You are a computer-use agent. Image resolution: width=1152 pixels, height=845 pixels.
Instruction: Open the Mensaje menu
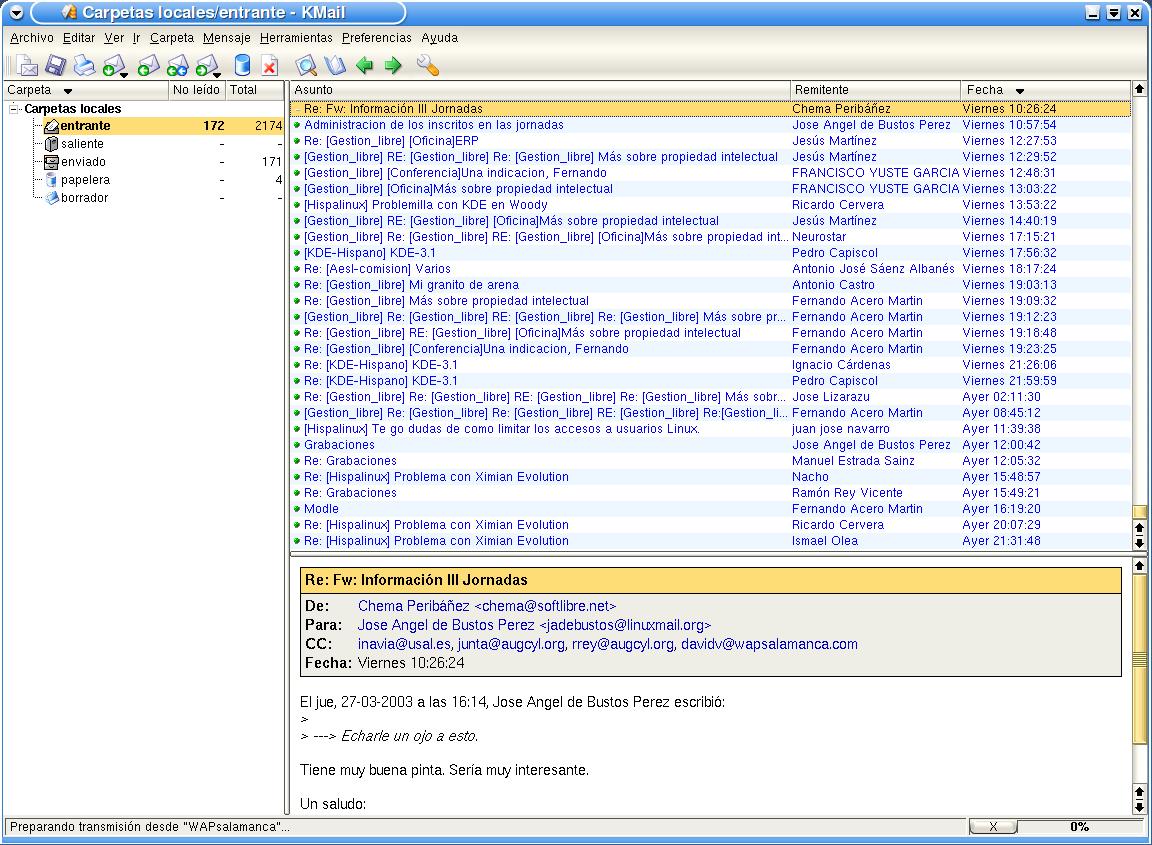(226, 37)
